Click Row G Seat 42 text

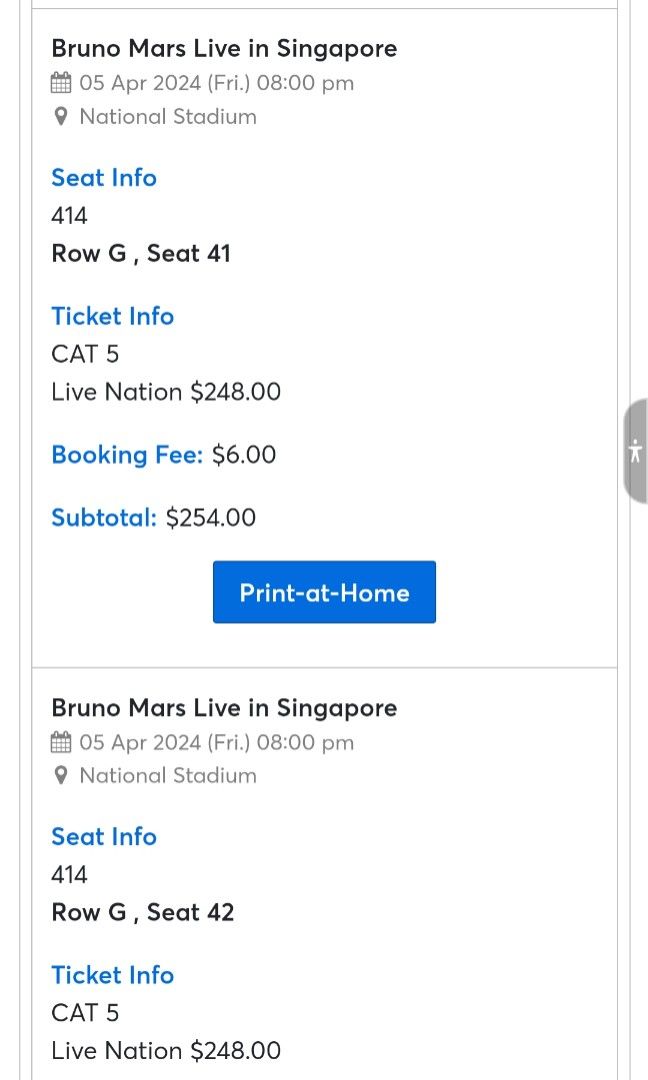click(x=142, y=912)
